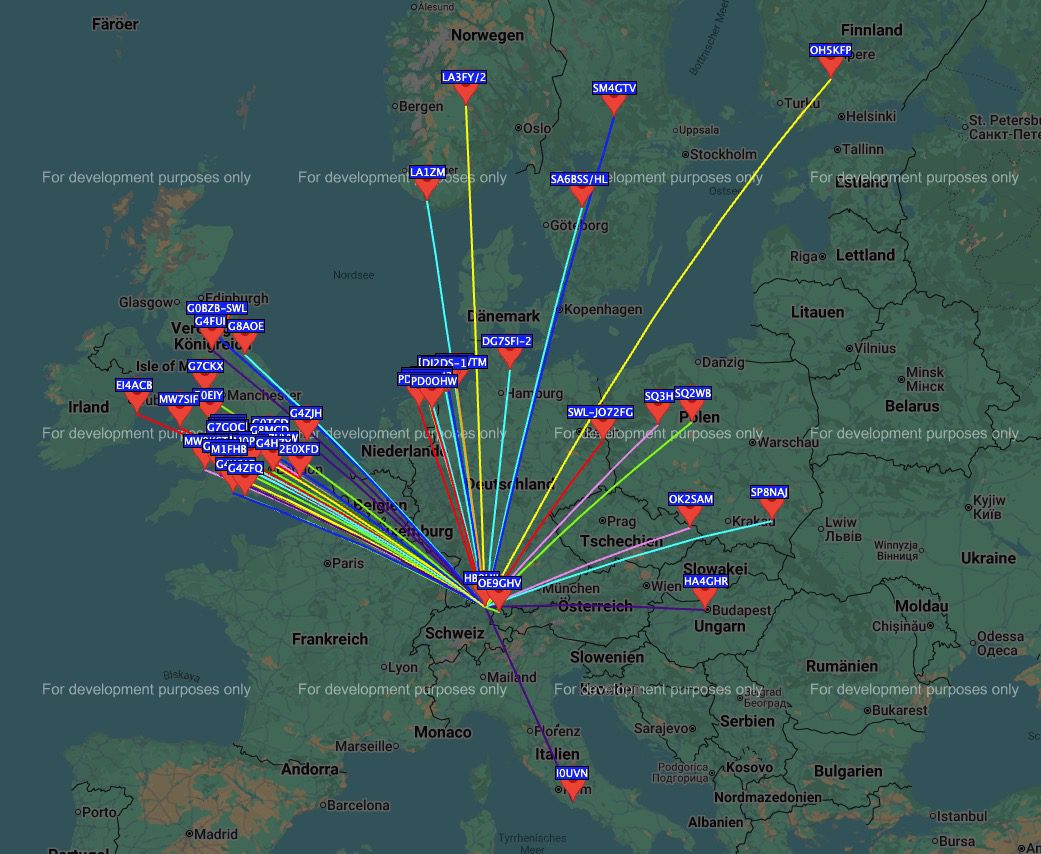
Task: Select the SQ2WB pin in Poland
Action: point(692,410)
